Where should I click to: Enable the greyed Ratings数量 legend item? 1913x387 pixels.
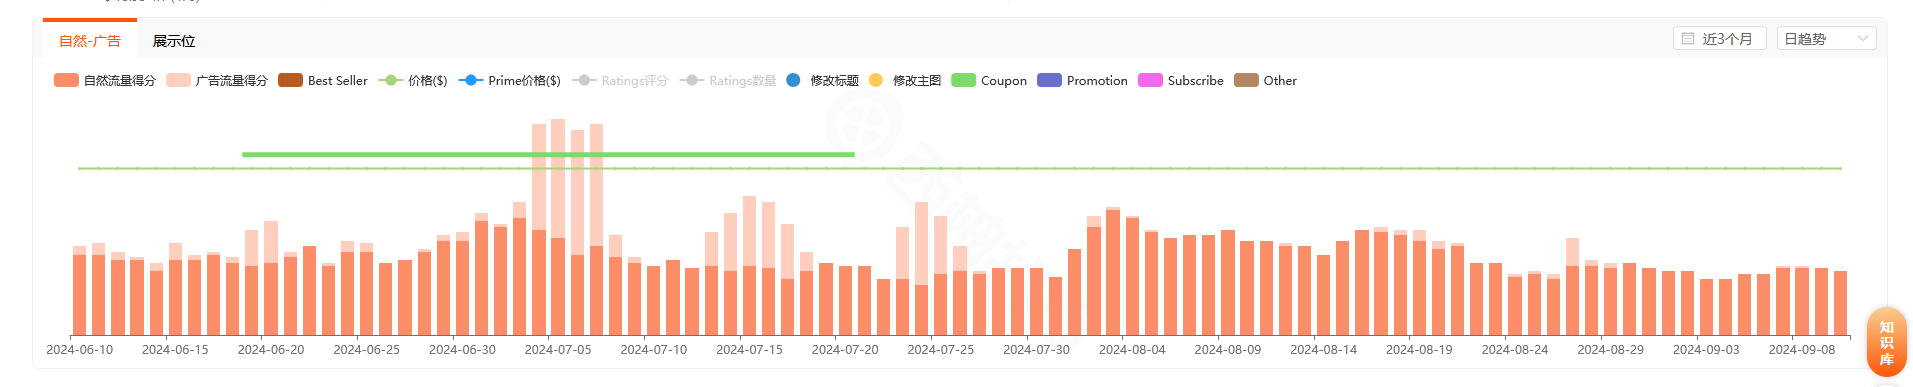728,81
